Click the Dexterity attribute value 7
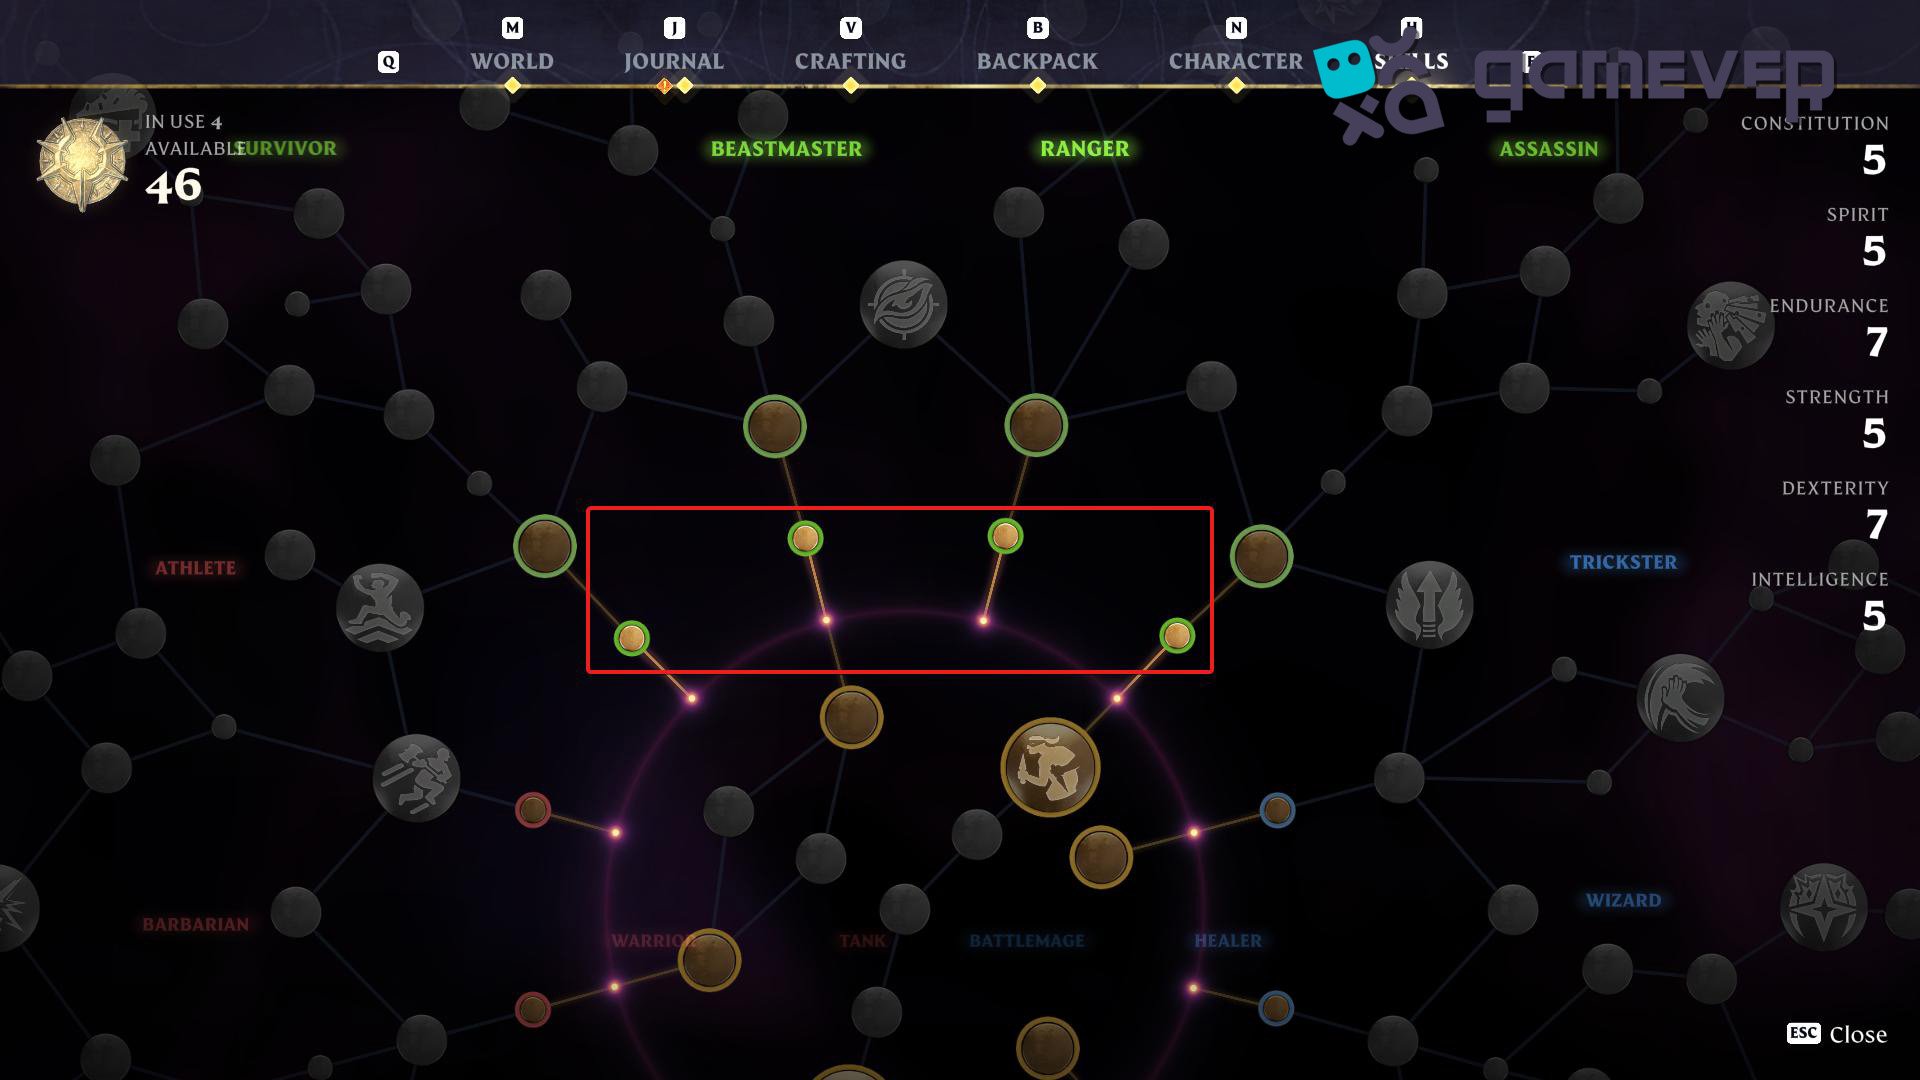The image size is (1920, 1080). 1876,524
